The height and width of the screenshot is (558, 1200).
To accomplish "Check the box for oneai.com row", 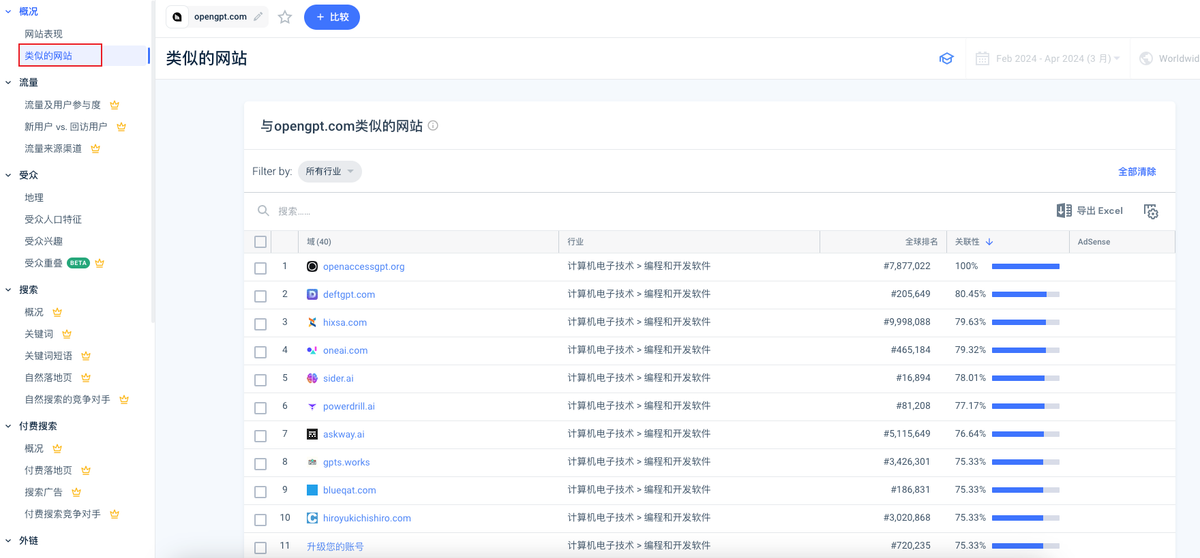I will click(261, 352).
